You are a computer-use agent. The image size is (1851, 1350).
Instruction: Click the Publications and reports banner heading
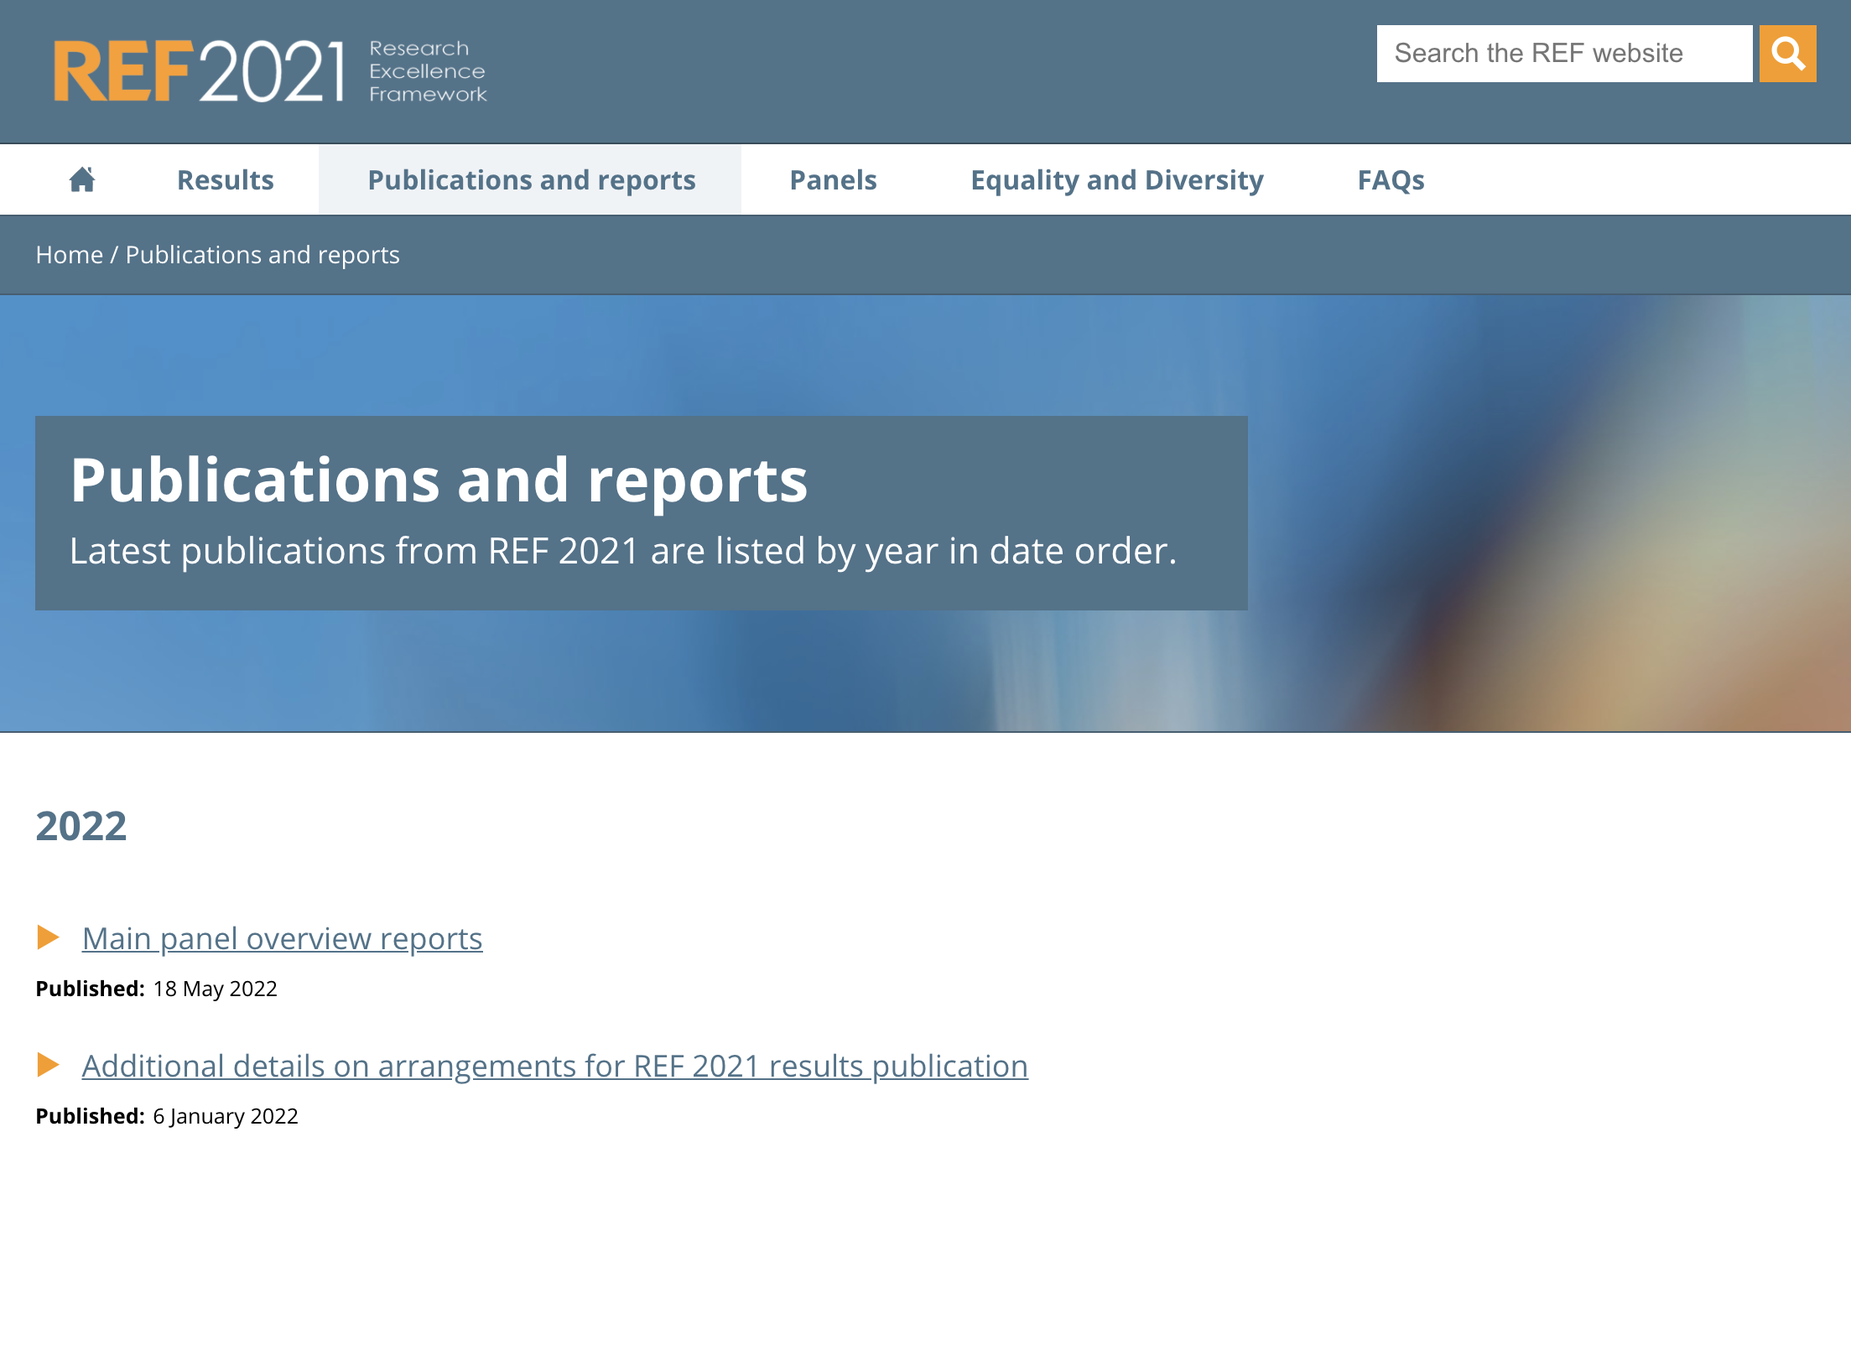438,479
